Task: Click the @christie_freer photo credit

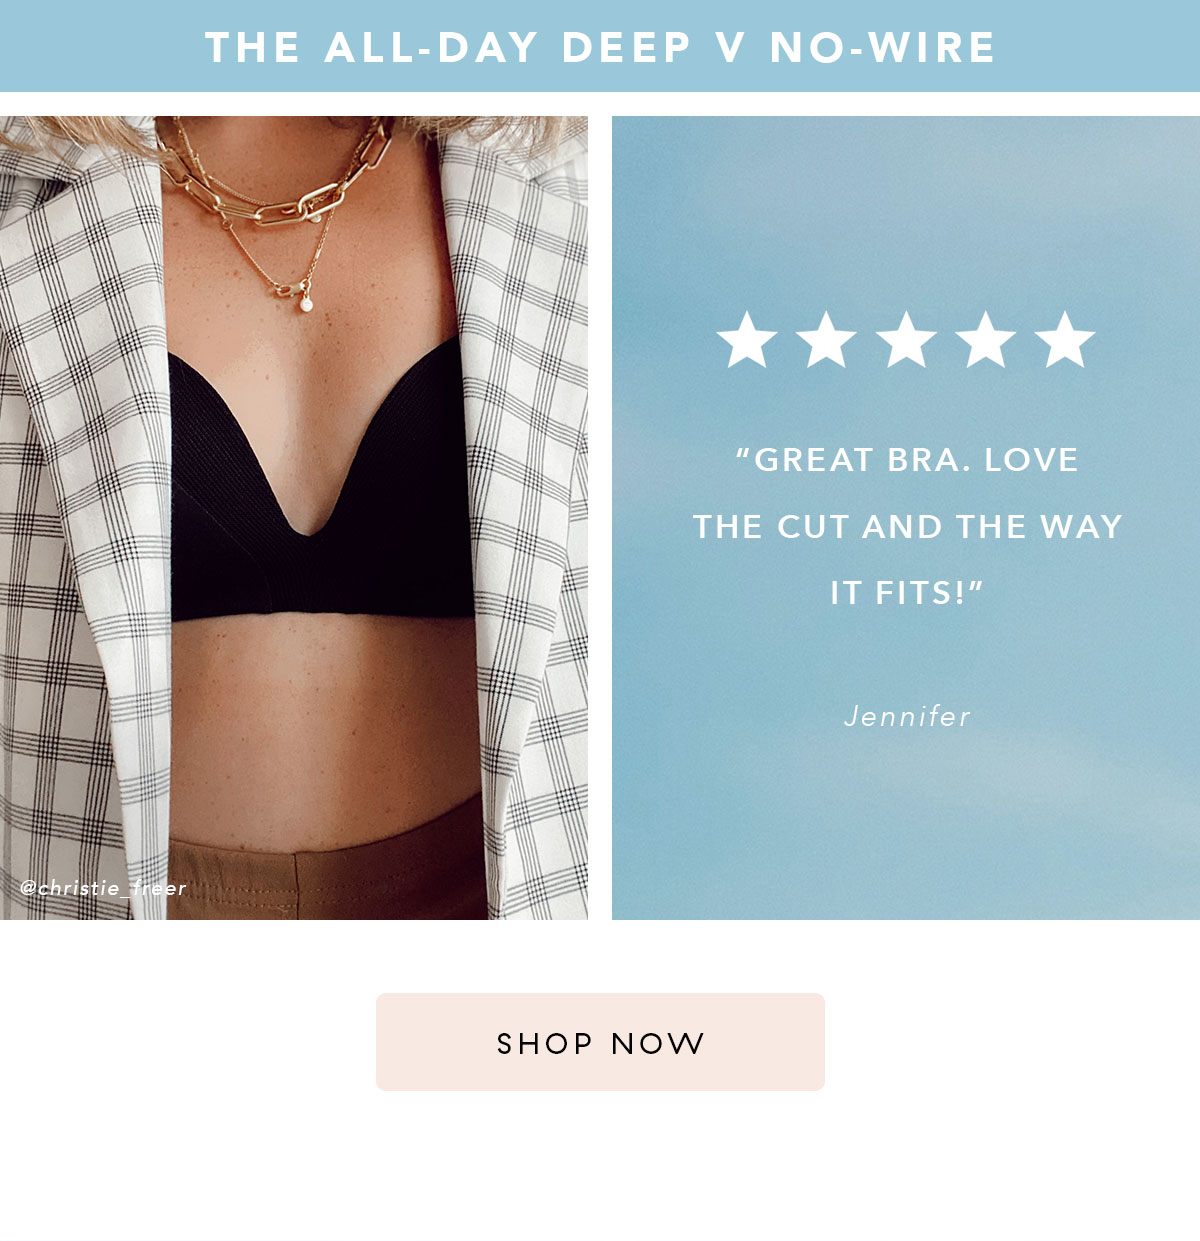Action: pos(103,888)
